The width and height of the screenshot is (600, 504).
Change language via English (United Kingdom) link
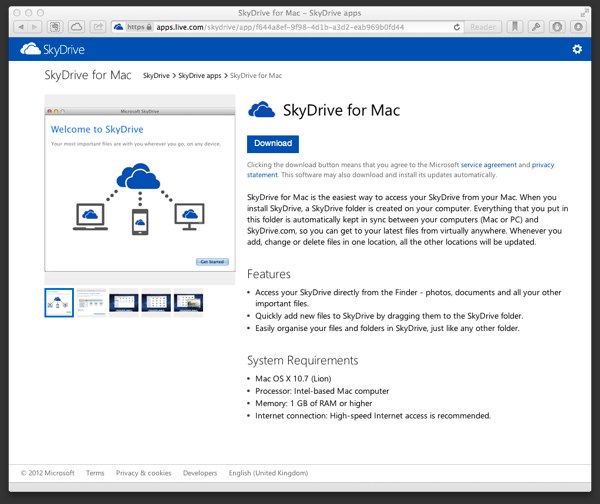pyautogui.click(x=268, y=473)
